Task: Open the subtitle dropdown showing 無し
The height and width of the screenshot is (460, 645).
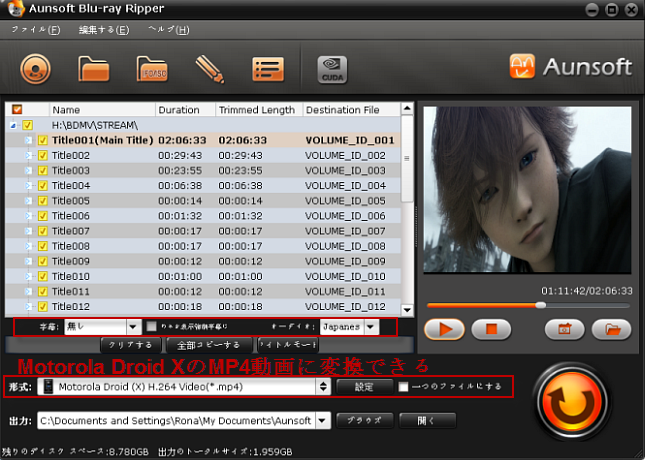Action: 102,327
